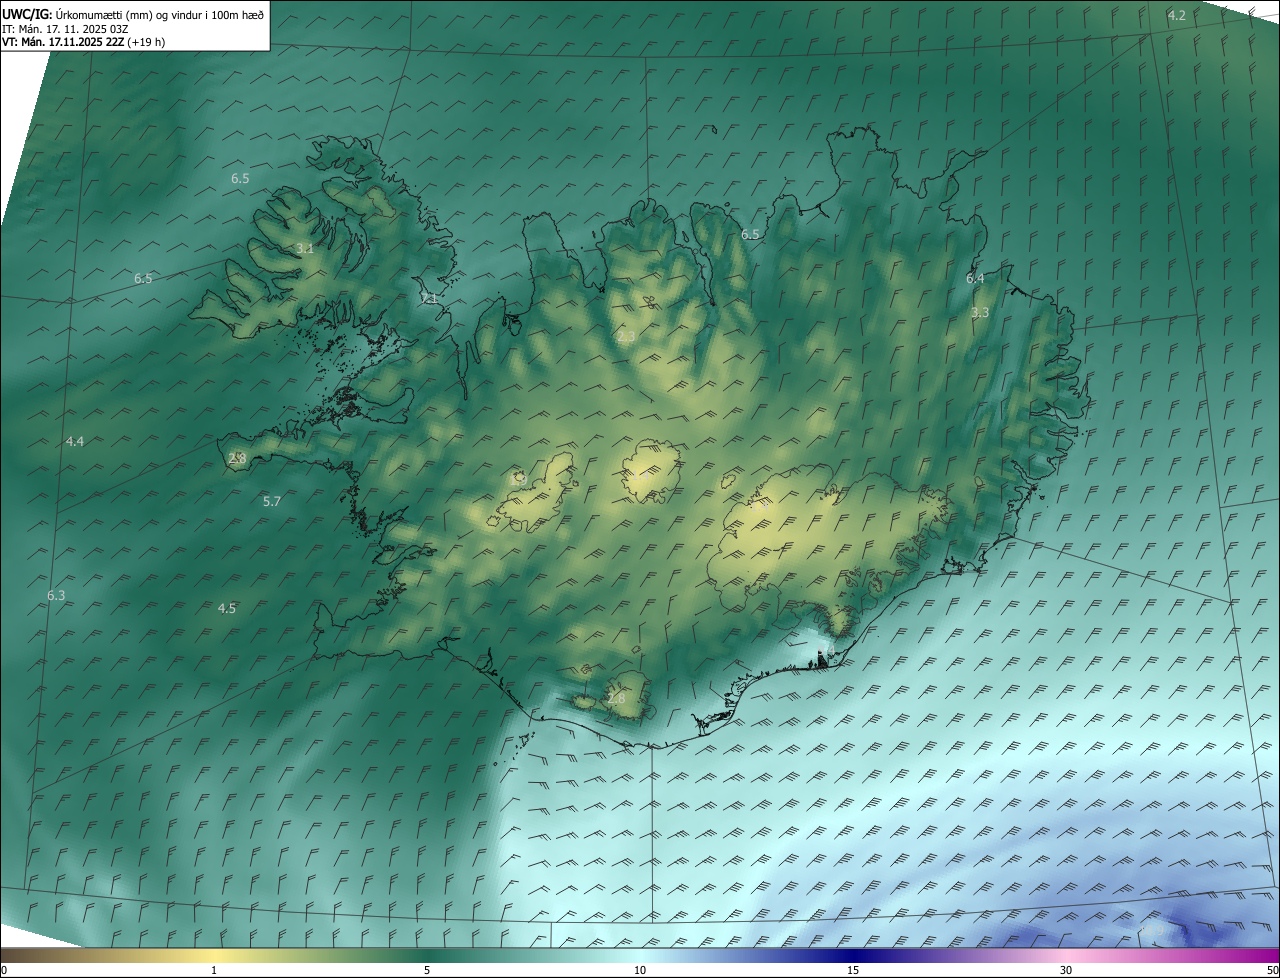
Task: Click the map value 7.1
Action: point(429,299)
